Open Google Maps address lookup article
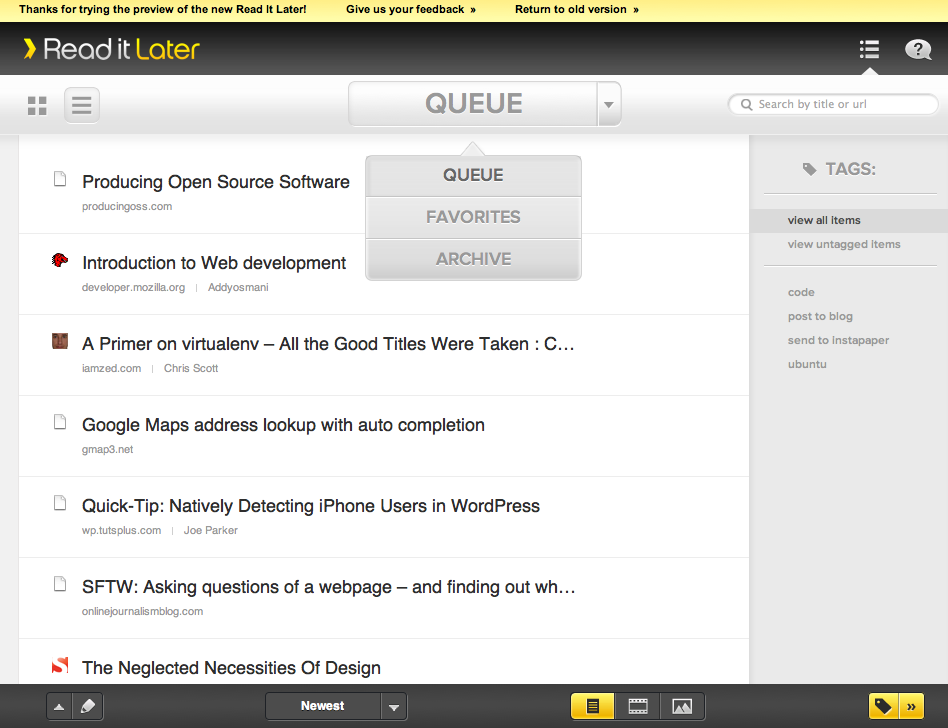 point(284,425)
